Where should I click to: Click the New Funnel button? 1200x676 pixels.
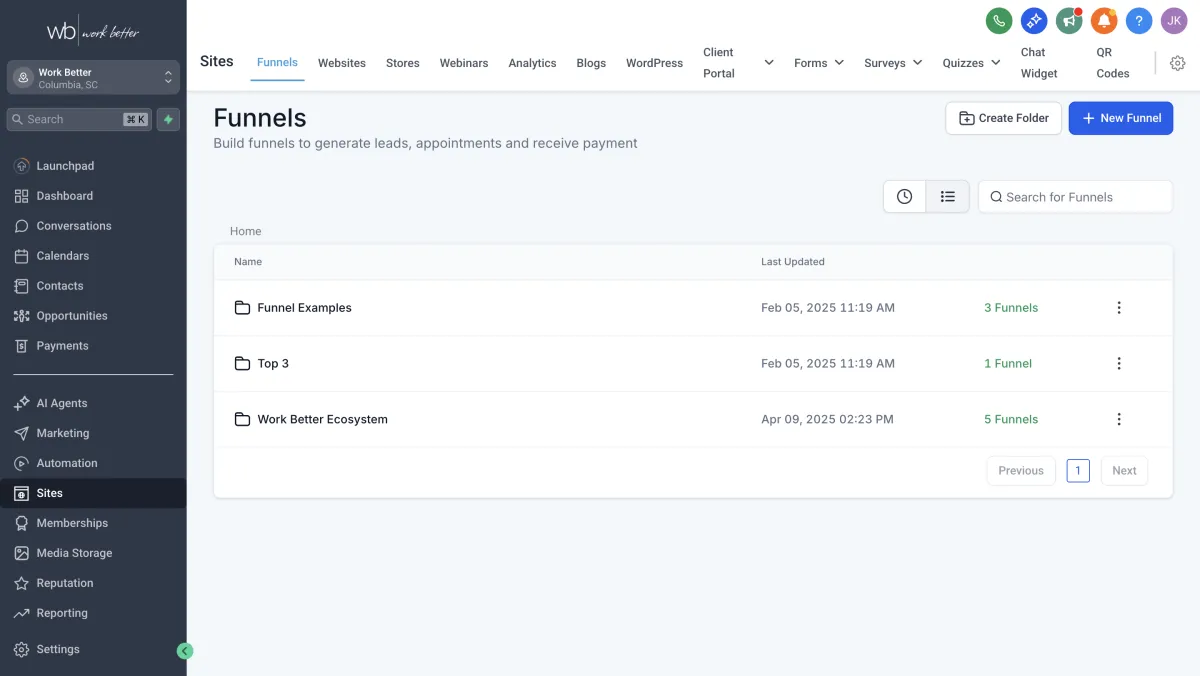pyautogui.click(x=1121, y=118)
